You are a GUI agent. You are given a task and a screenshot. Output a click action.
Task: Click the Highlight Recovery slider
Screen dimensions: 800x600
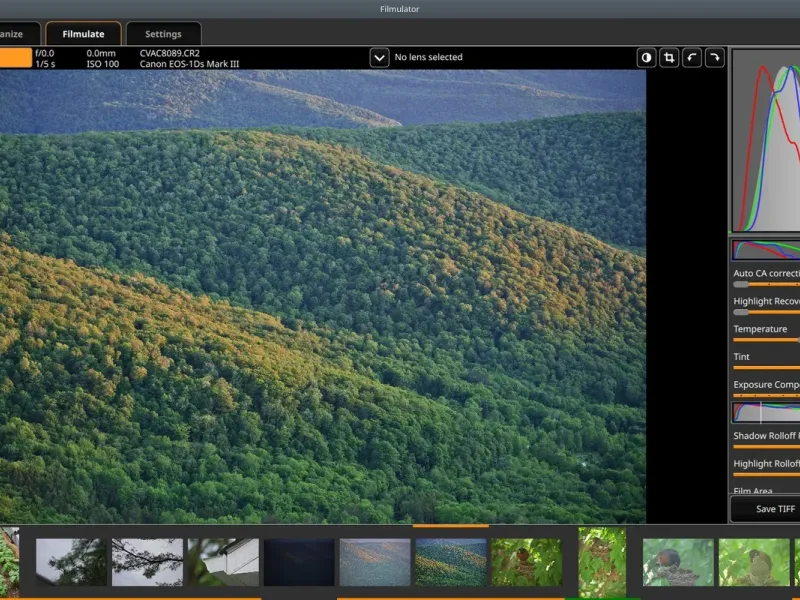point(767,312)
